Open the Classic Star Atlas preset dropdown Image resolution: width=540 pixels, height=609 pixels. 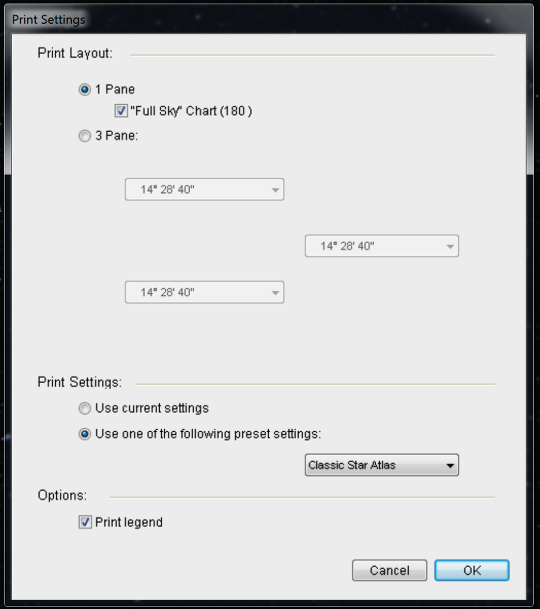click(x=381, y=465)
